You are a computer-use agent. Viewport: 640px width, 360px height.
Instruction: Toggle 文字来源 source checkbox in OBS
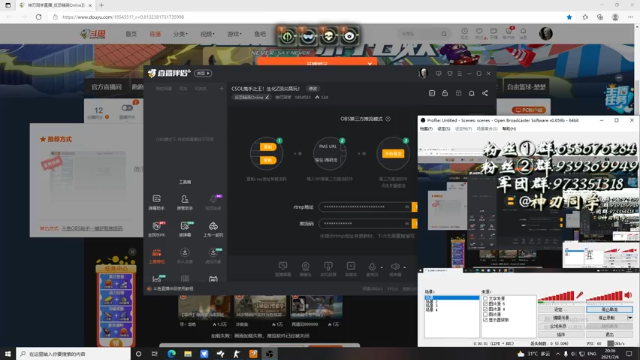[x=485, y=298]
